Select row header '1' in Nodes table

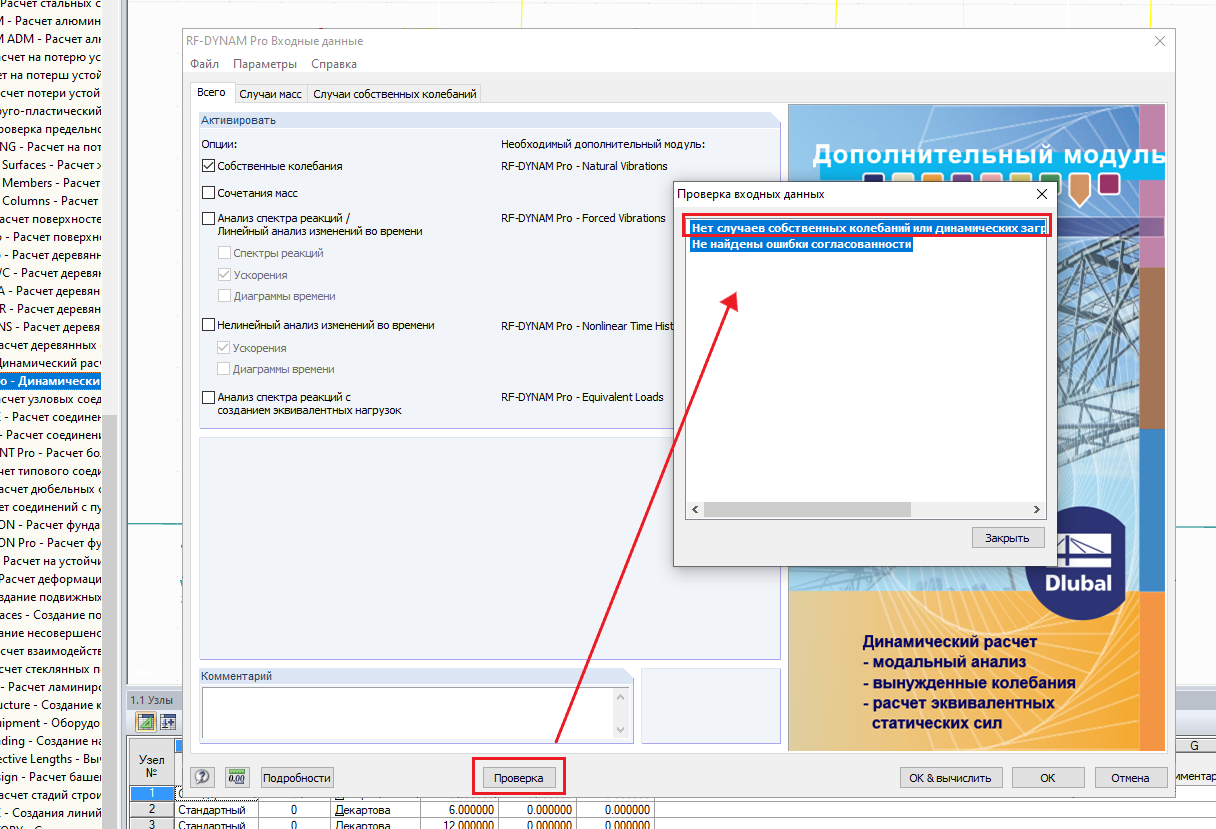[x=152, y=794]
